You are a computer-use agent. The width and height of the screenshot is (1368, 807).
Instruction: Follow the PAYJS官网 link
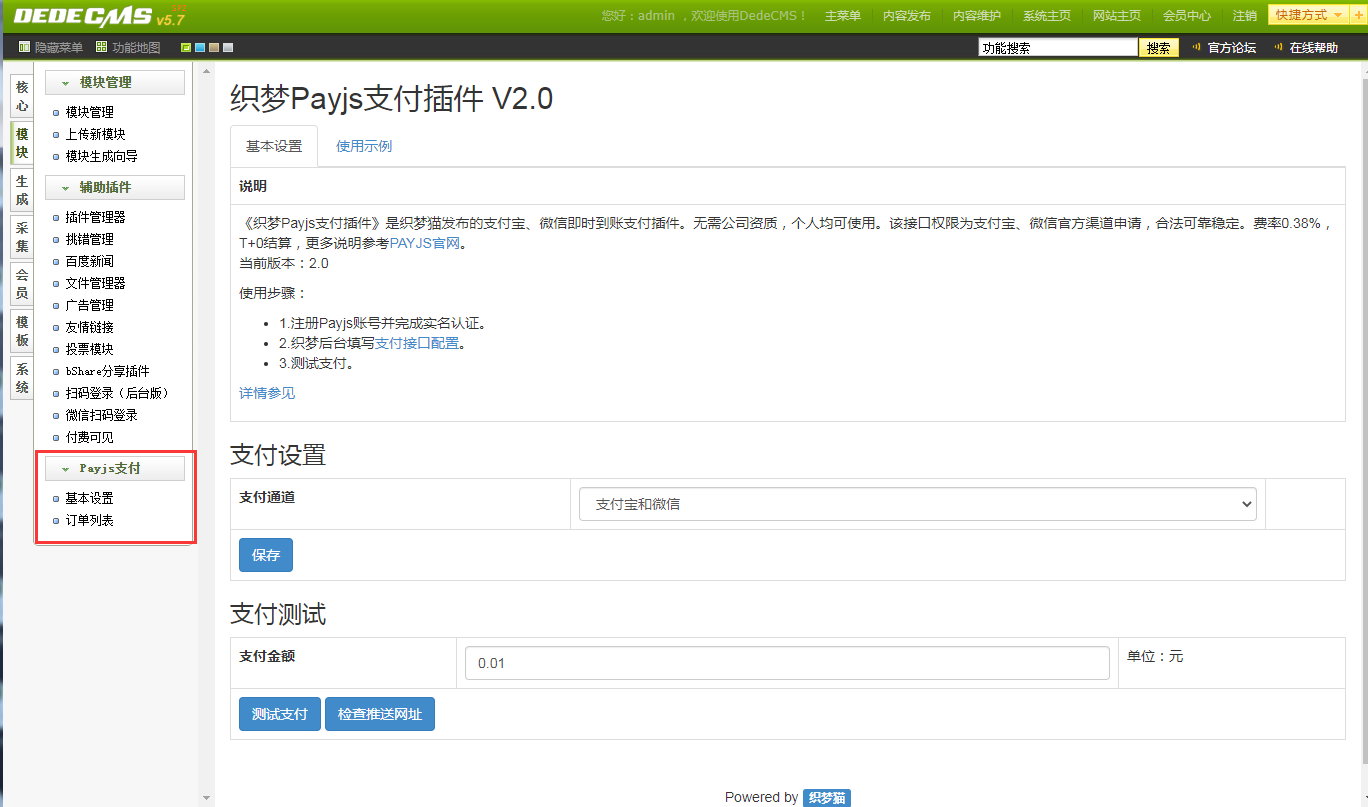point(425,242)
